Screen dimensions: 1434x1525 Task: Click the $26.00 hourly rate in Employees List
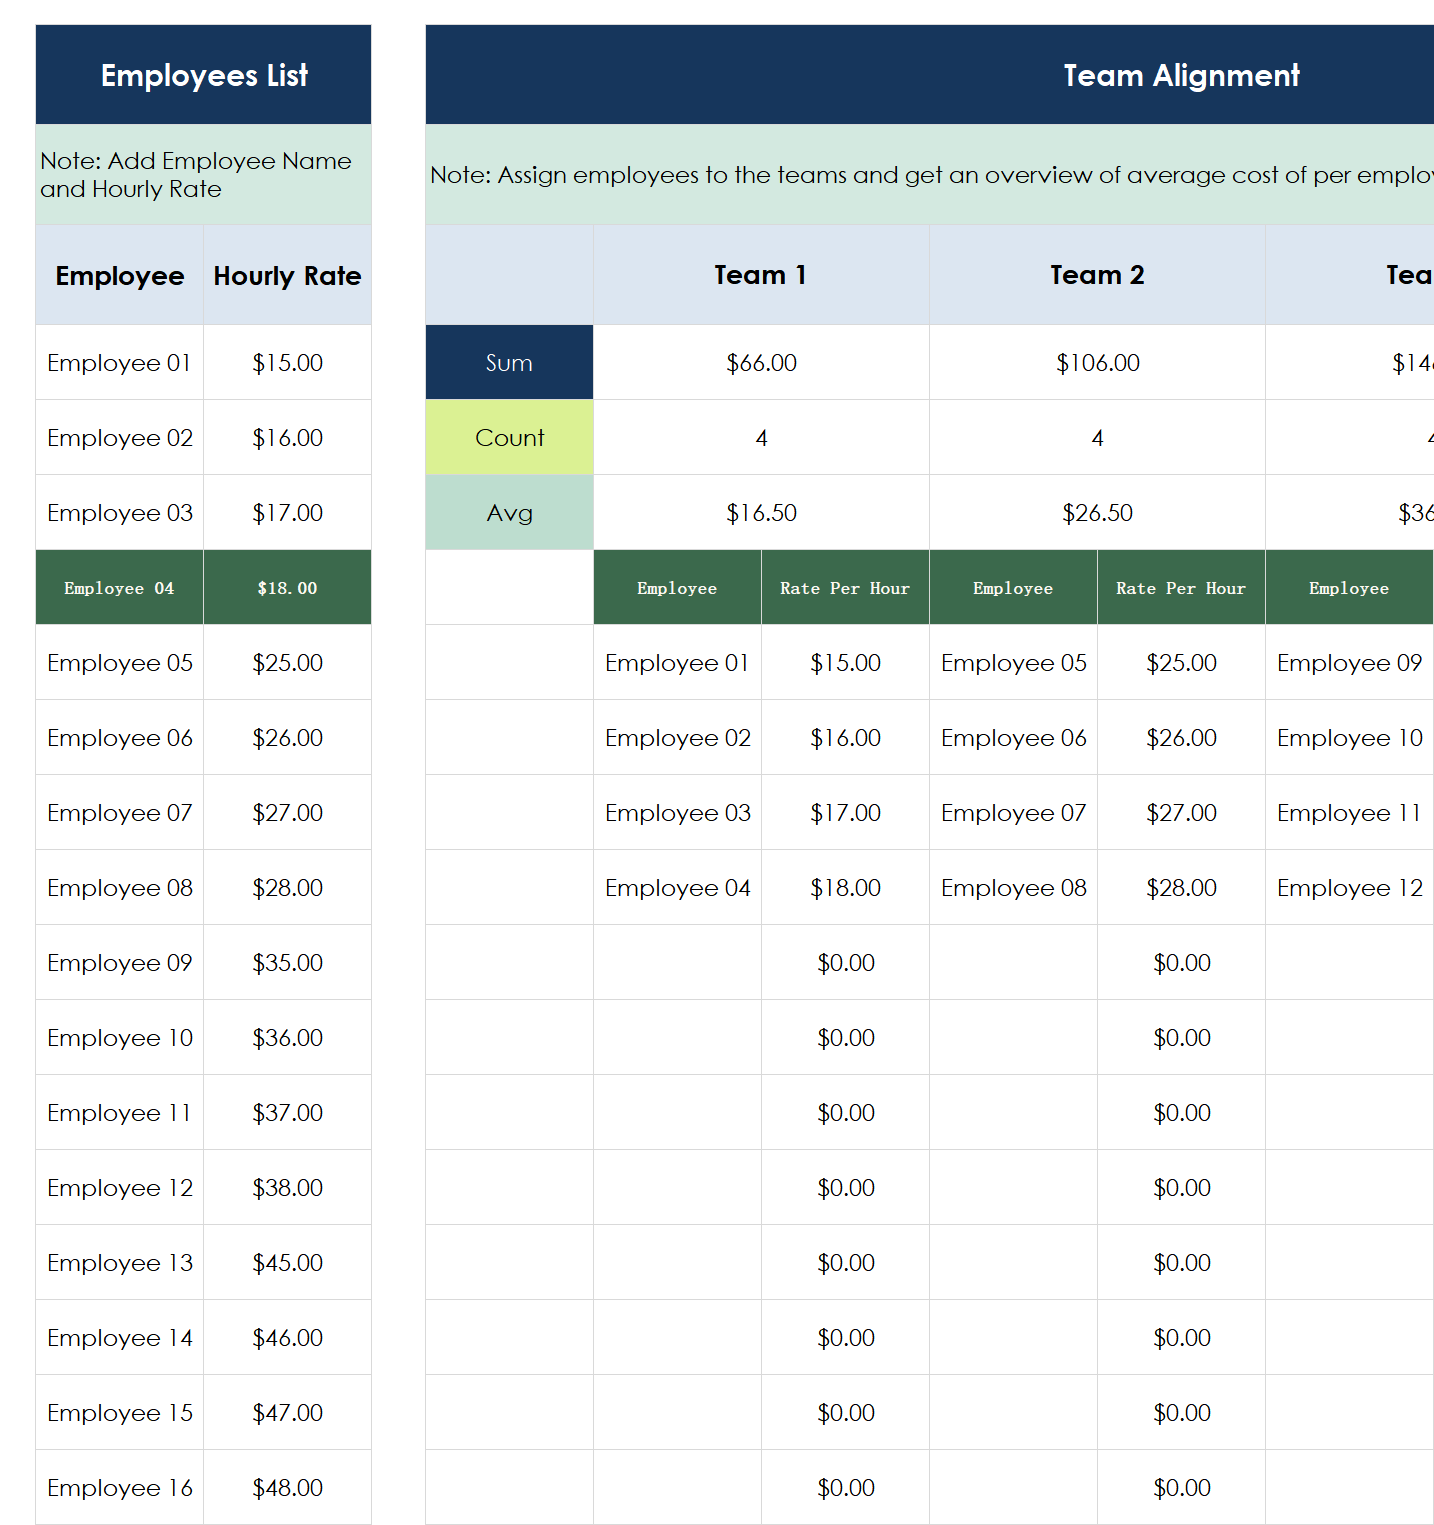[x=287, y=738]
